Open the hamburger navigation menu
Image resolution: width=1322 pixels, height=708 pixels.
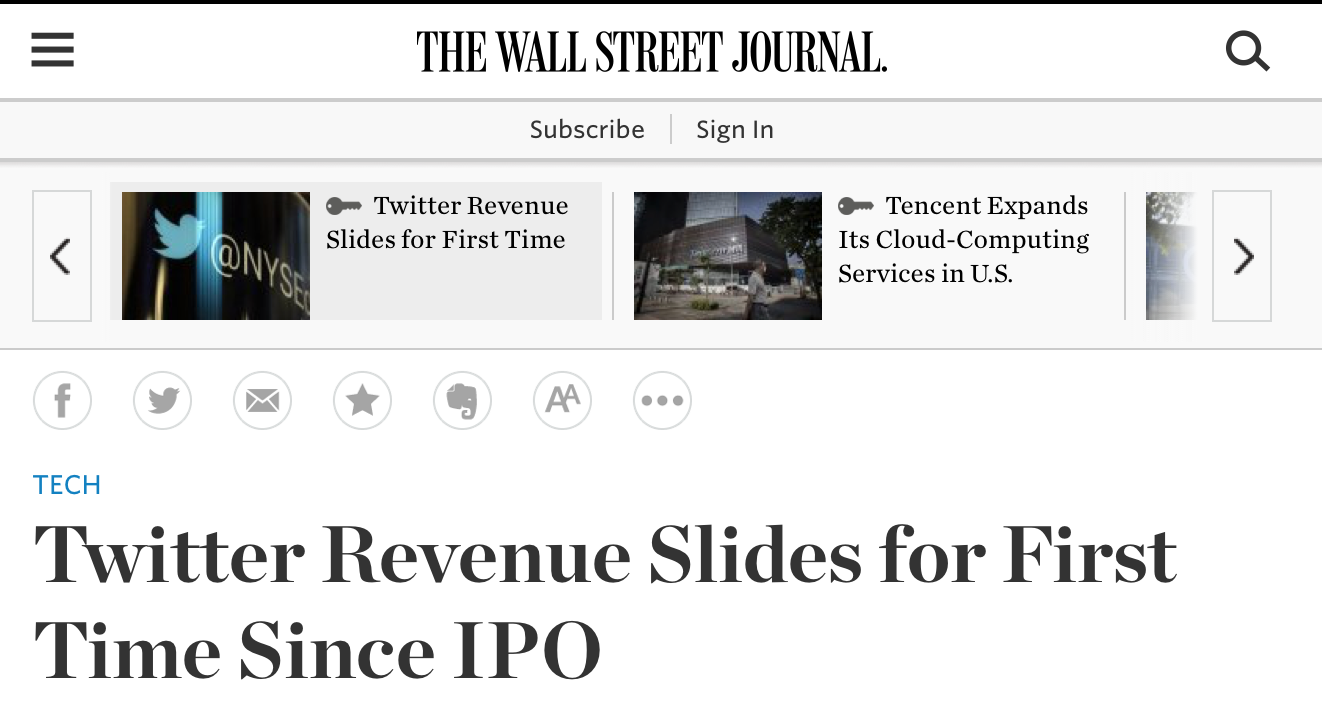pos(53,50)
